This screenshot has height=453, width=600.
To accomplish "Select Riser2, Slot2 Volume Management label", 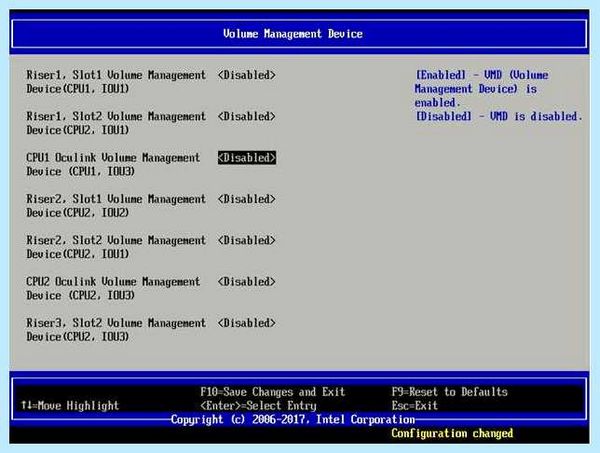I will tap(116, 247).
